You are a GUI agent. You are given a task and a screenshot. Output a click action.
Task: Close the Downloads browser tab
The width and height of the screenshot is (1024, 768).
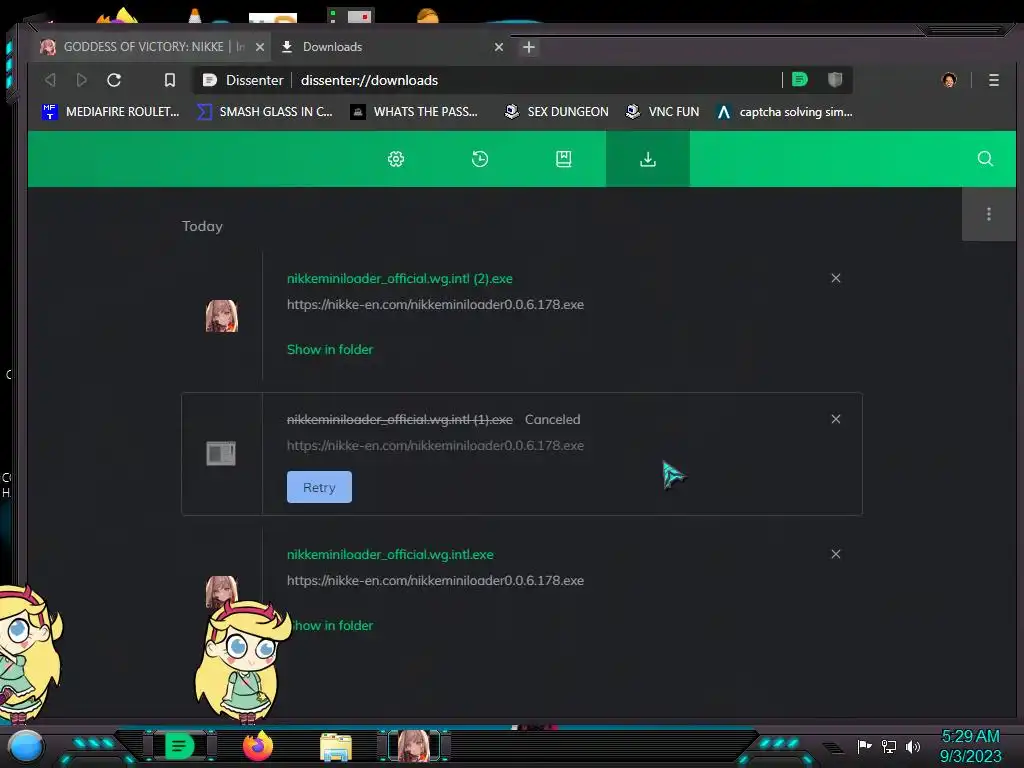[499, 47]
